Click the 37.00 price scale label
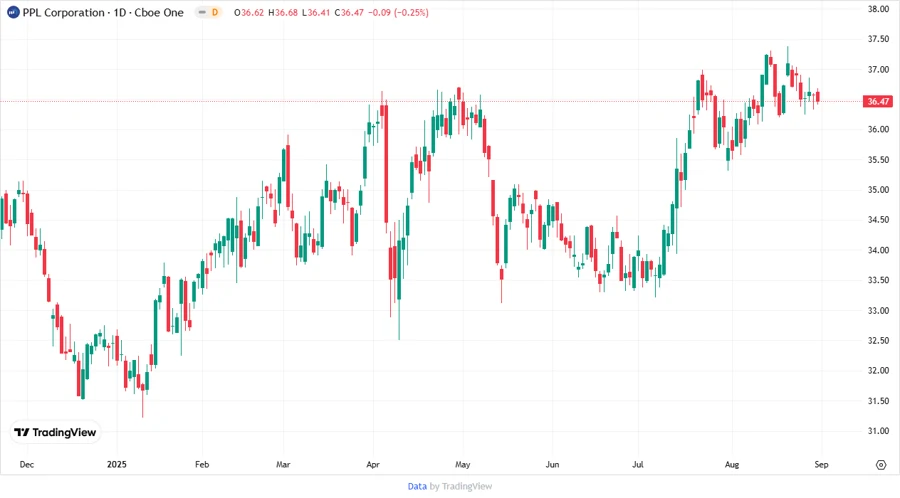 pos(878,69)
